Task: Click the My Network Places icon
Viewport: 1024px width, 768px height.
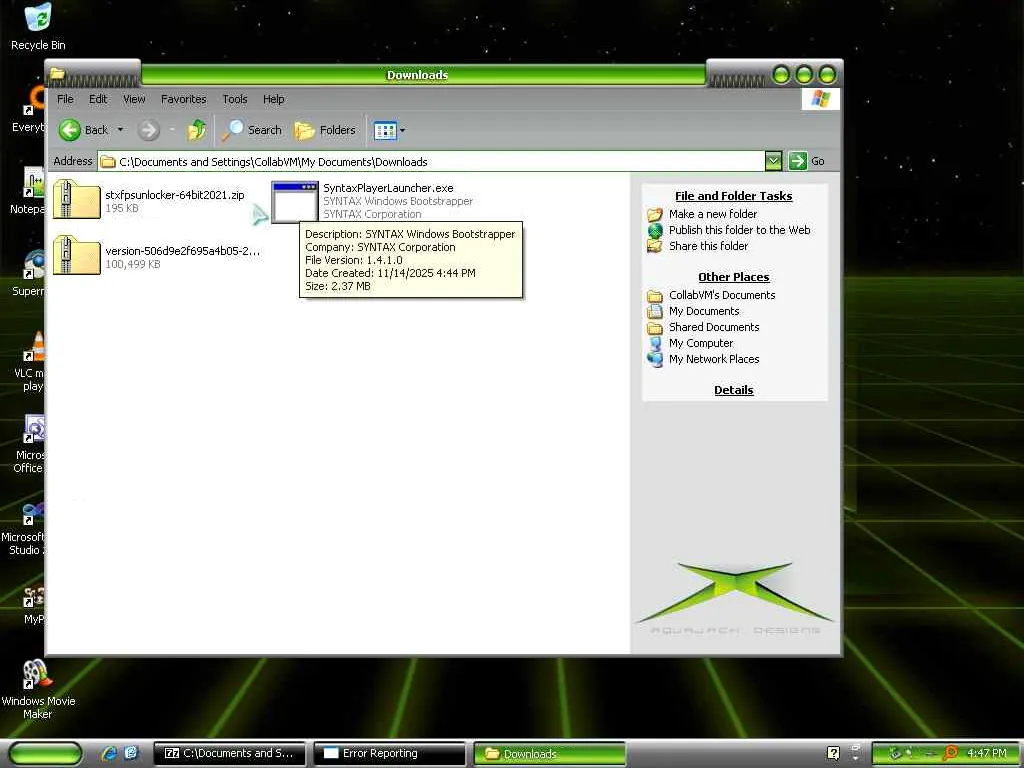Action: coord(654,359)
